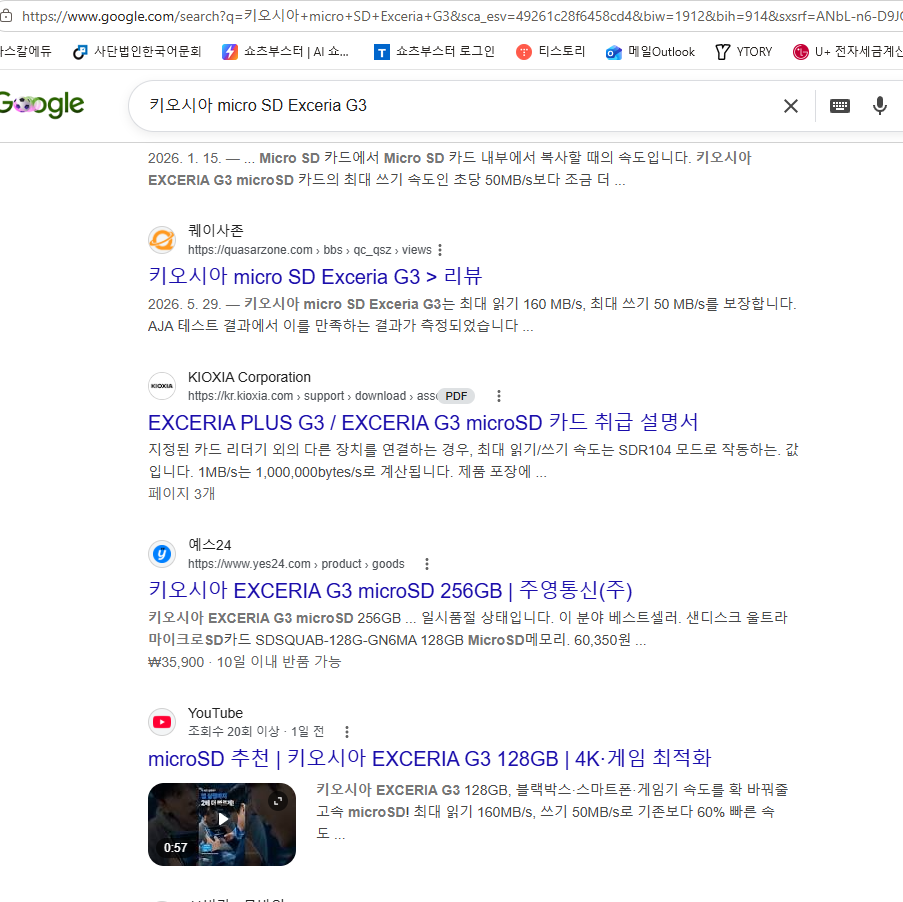
Task: Play the YouTube video thumbnail
Action: point(222,824)
